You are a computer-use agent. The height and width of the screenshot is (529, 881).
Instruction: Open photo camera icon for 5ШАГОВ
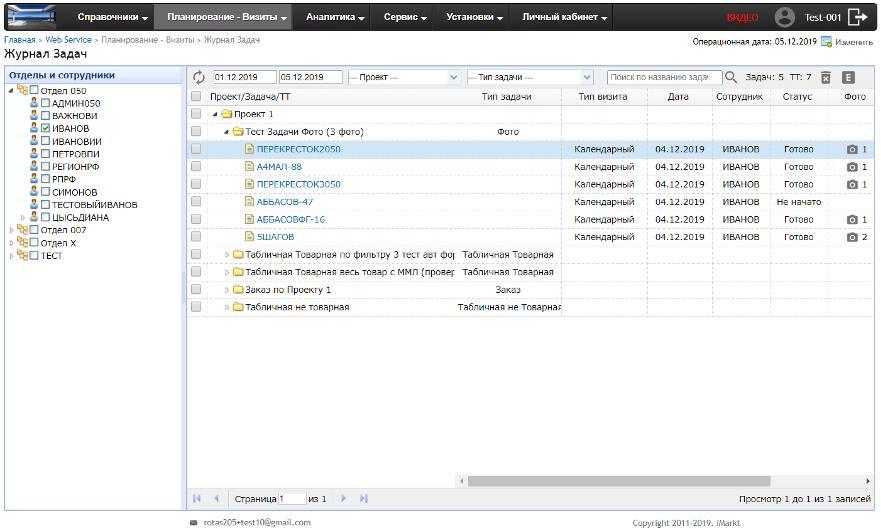coord(852,237)
